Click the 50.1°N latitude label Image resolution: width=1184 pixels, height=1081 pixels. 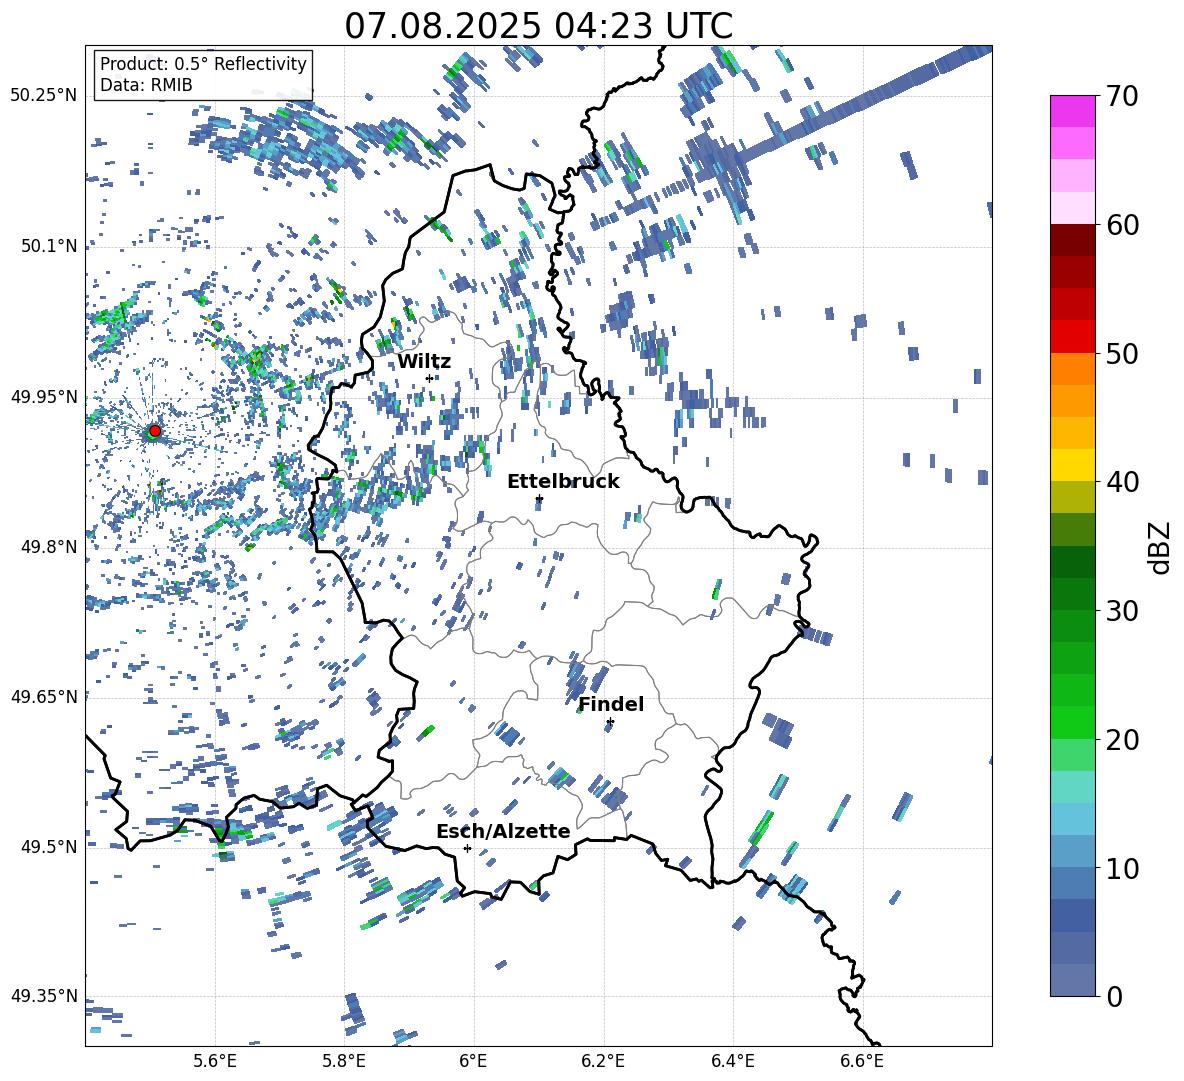click(x=49, y=246)
